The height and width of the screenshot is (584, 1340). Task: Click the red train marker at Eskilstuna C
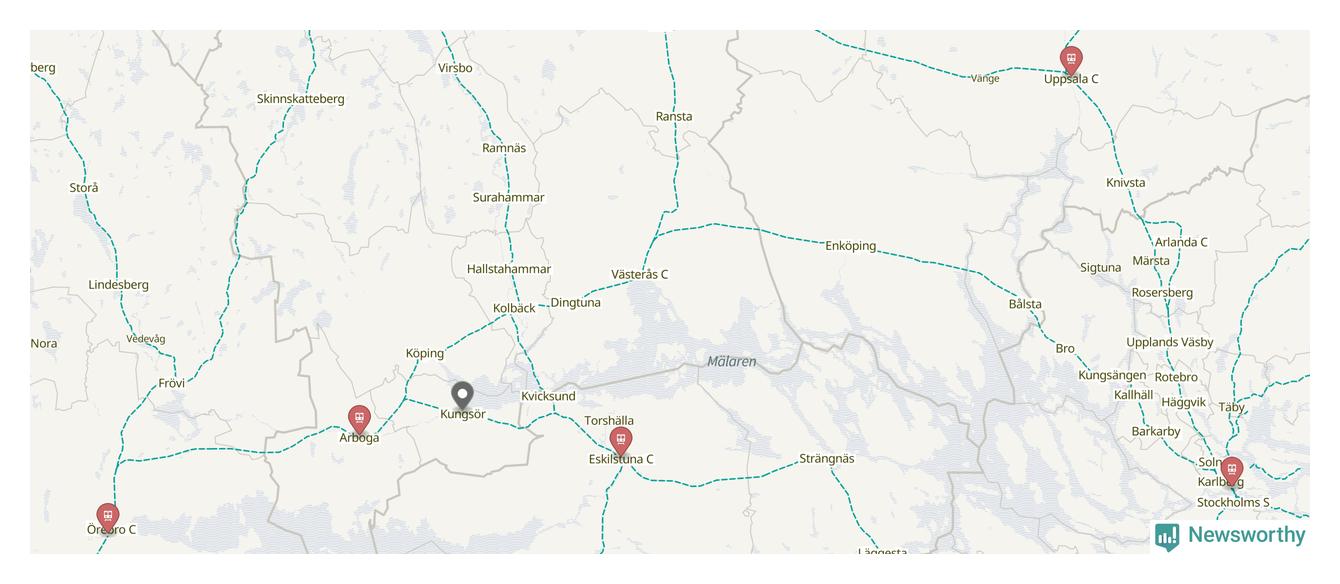[x=621, y=442]
